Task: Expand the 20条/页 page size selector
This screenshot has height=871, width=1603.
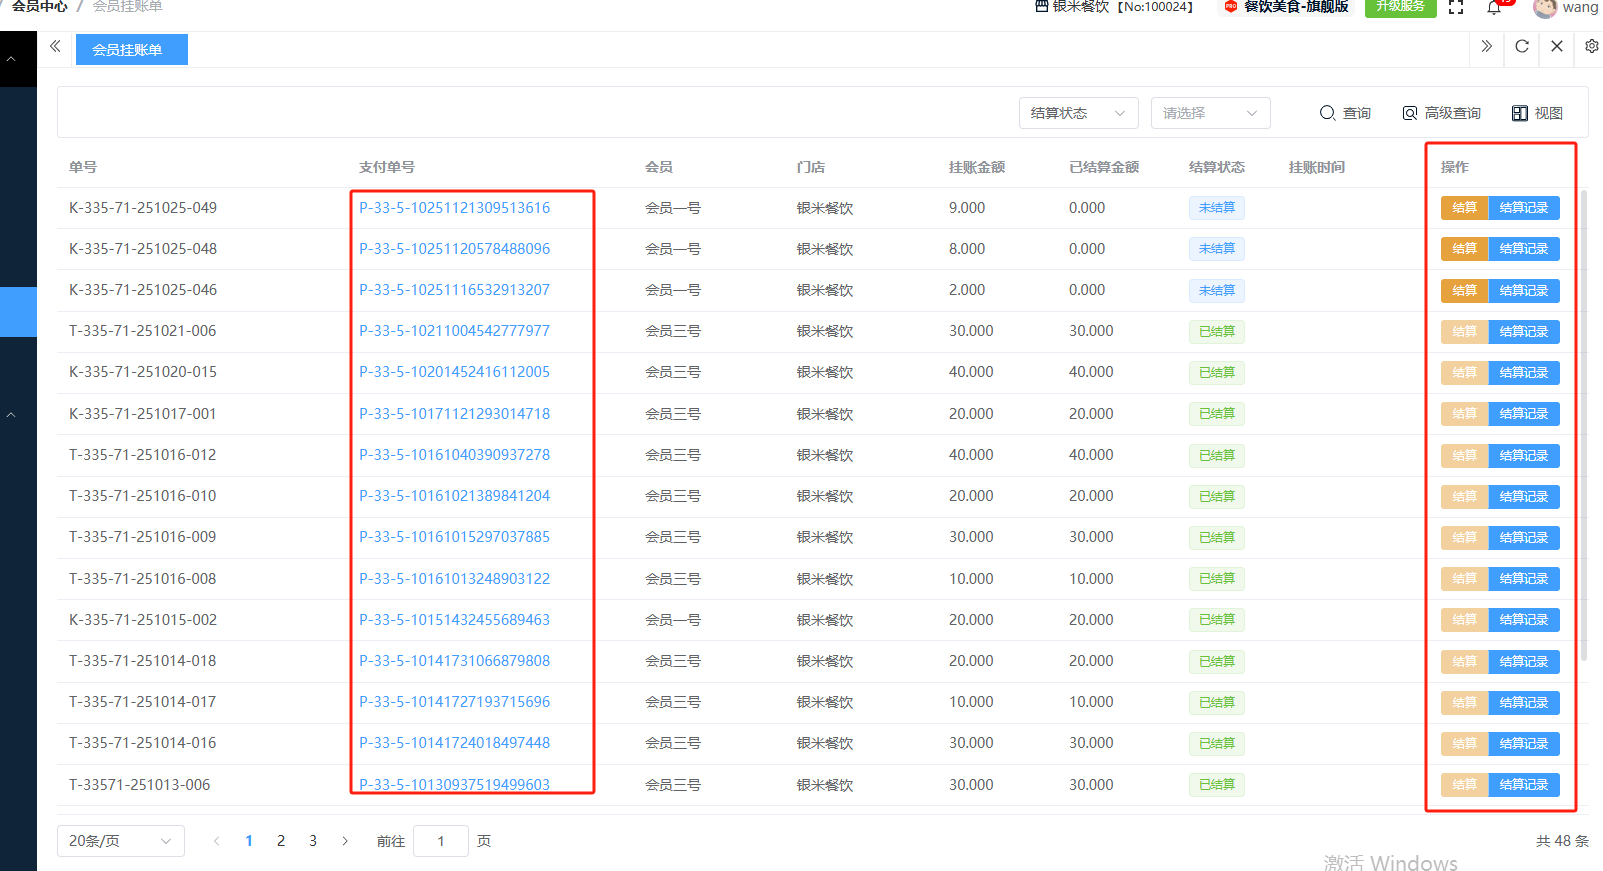Action: click(120, 841)
